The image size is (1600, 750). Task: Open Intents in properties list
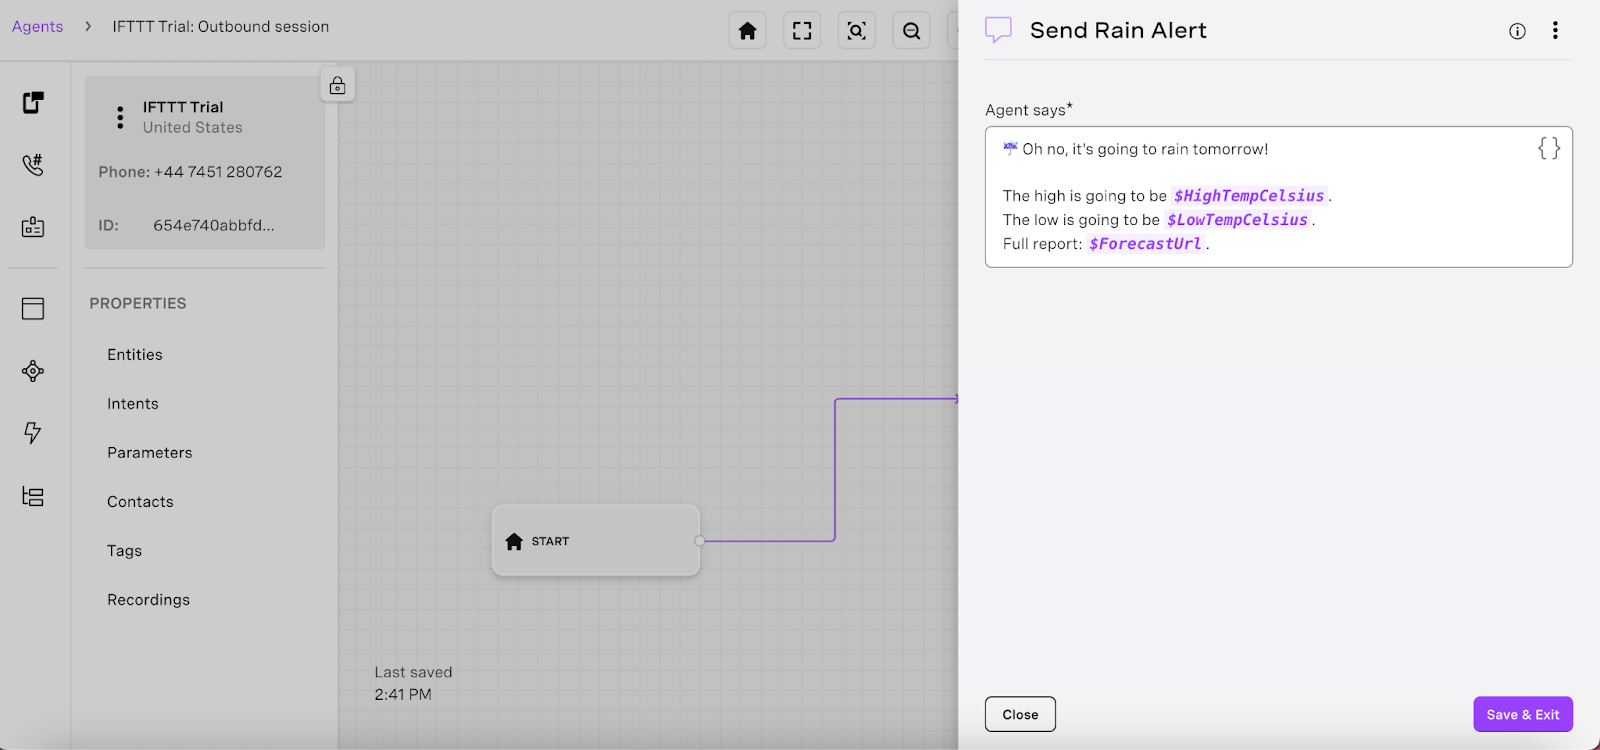click(133, 404)
